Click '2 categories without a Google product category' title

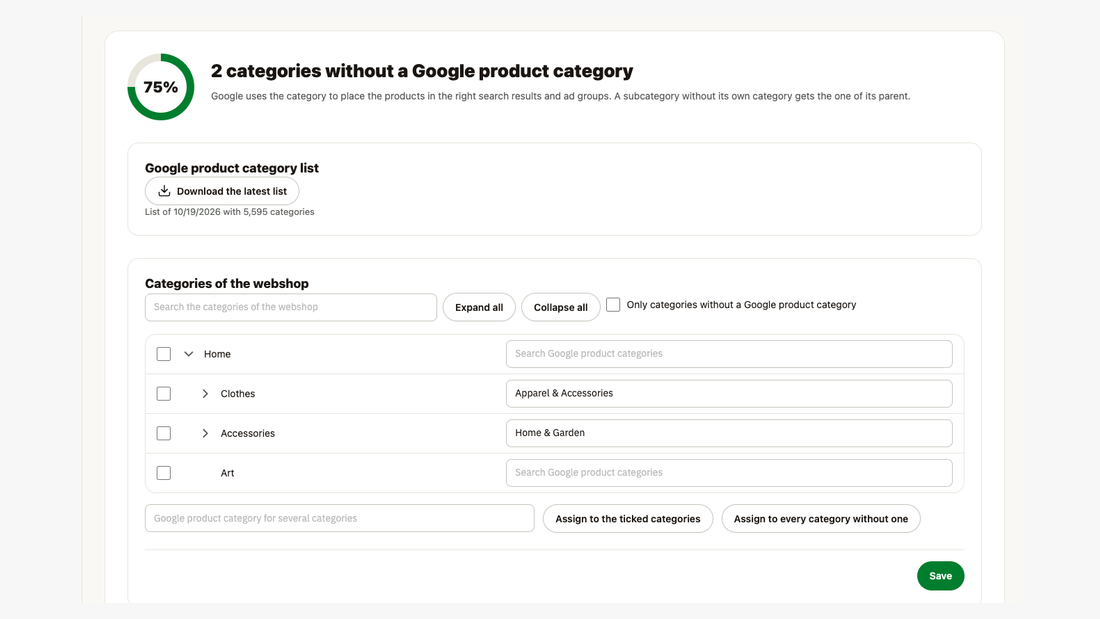click(422, 71)
